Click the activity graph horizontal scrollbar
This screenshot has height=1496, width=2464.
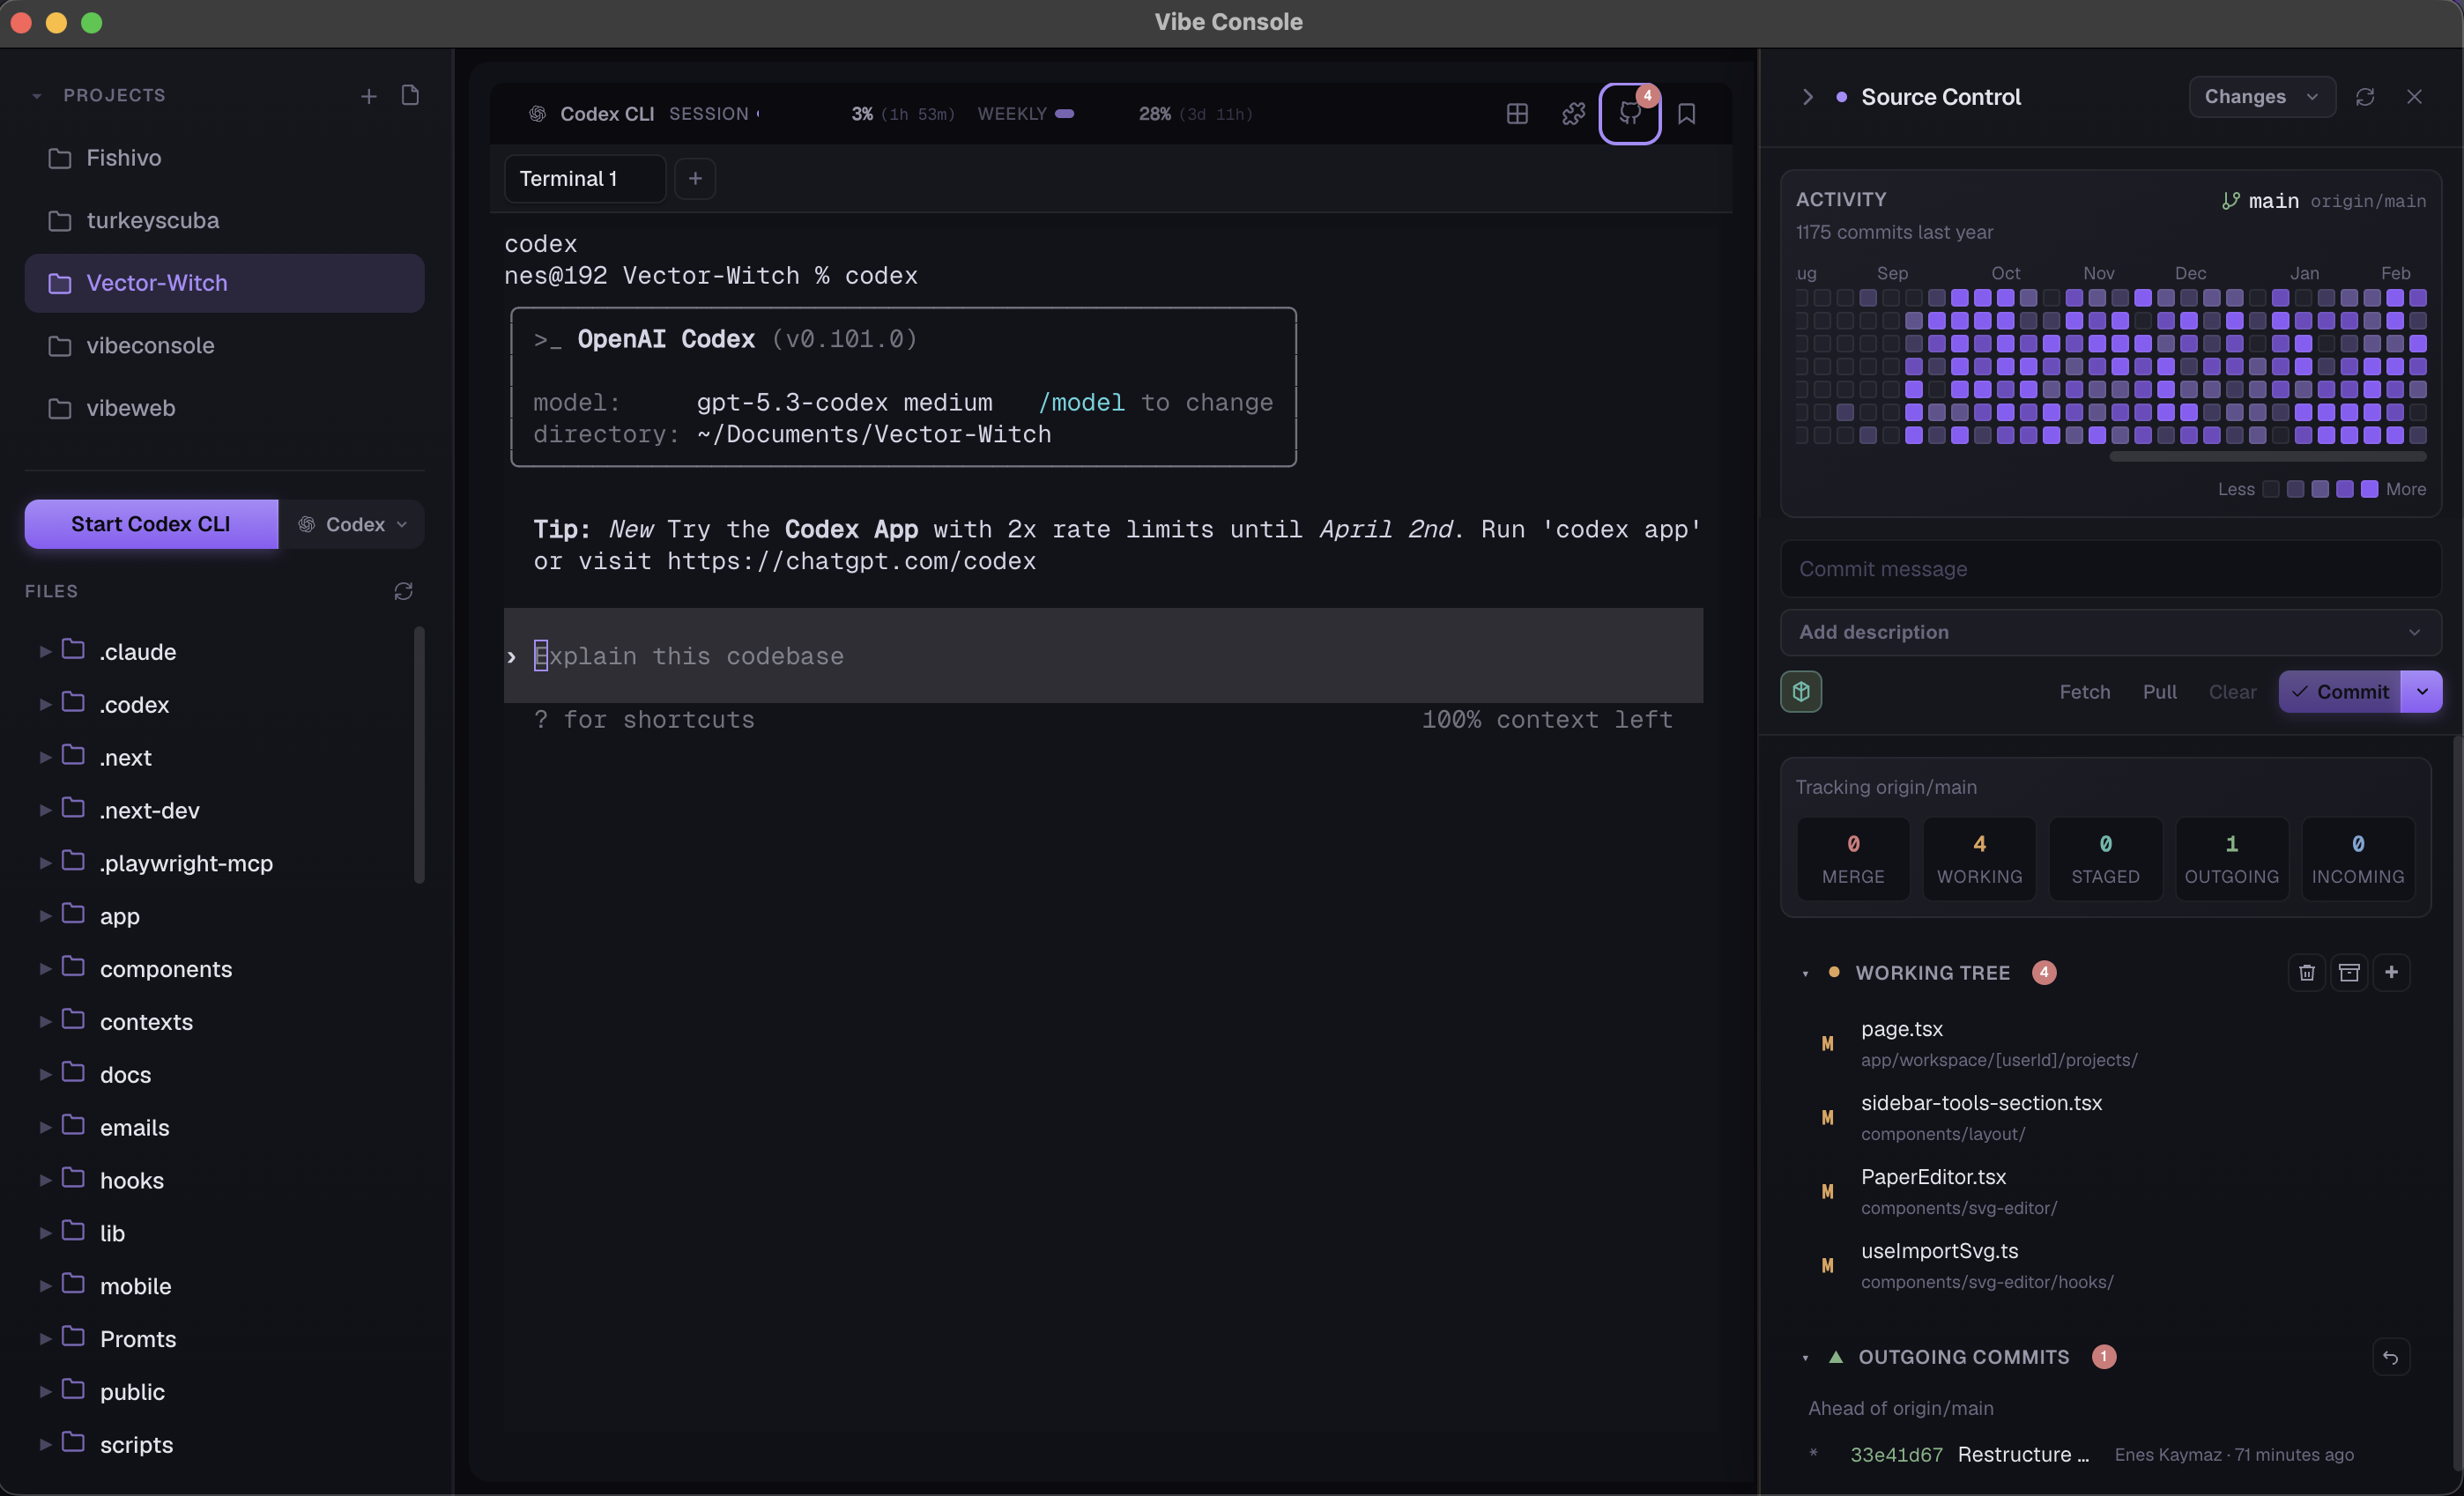click(2267, 456)
